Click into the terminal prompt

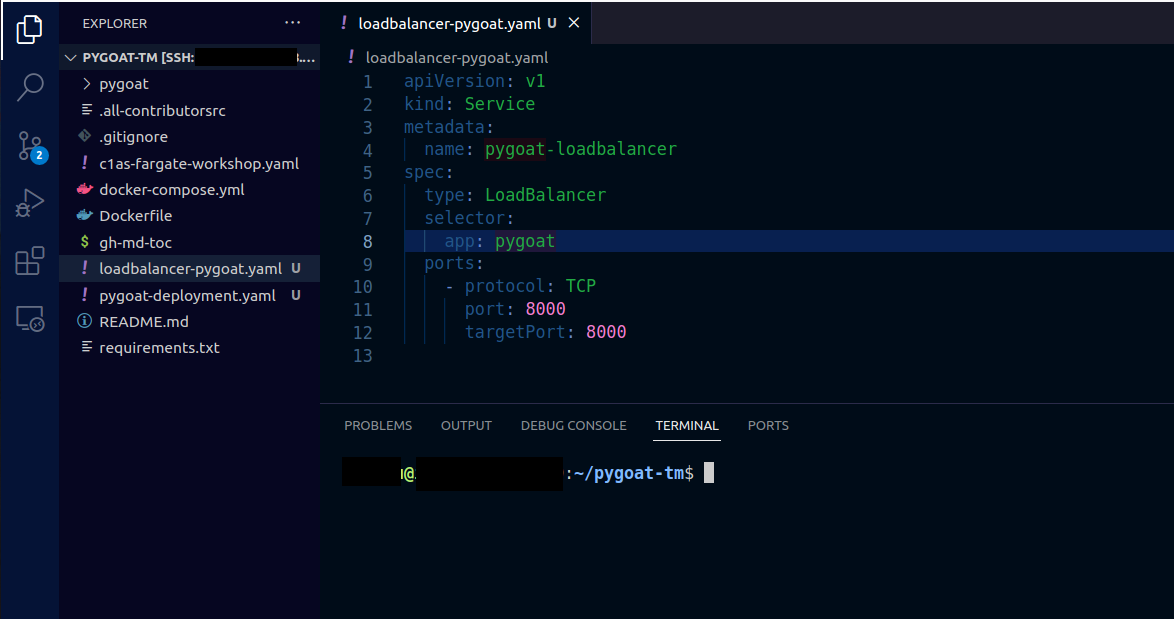click(x=708, y=473)
